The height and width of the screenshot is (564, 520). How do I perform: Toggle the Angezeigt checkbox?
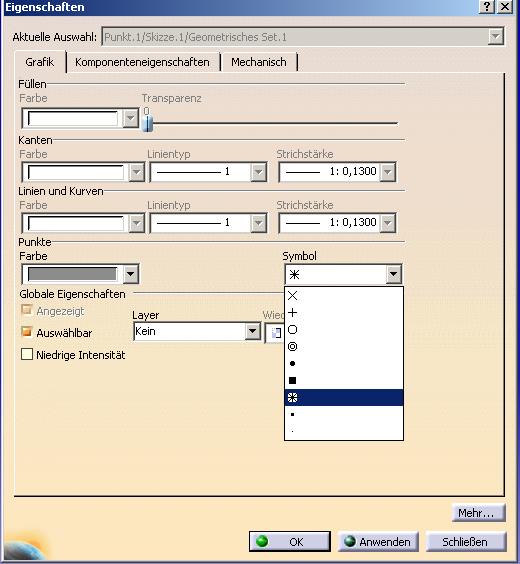[27, 310]
